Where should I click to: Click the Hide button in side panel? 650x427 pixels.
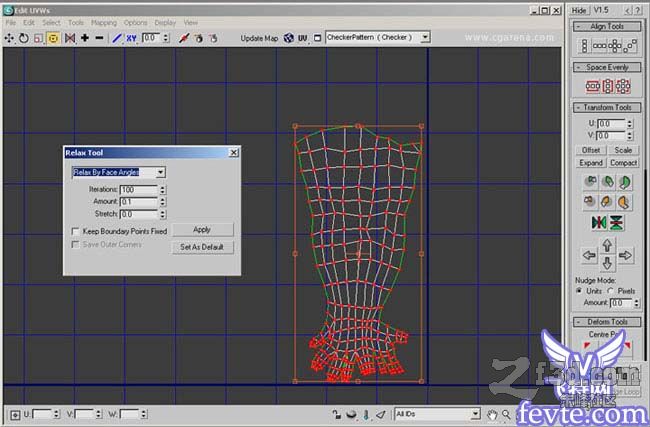tap(580, 10)
